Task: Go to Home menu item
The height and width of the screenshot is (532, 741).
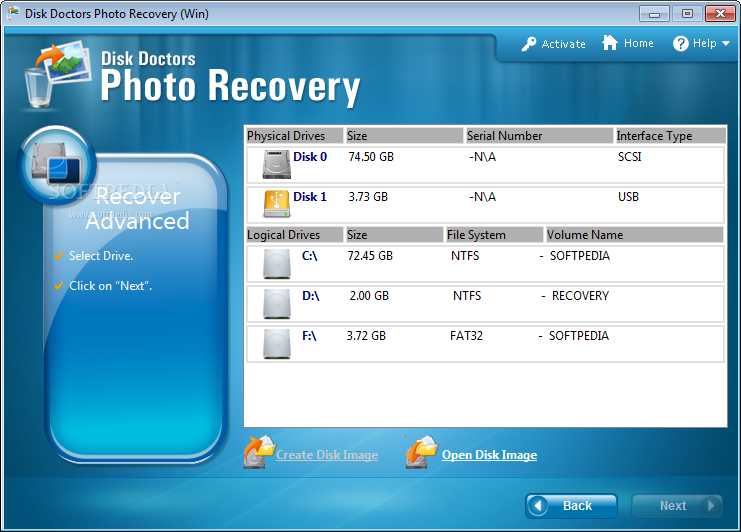Action: [638, 43]
